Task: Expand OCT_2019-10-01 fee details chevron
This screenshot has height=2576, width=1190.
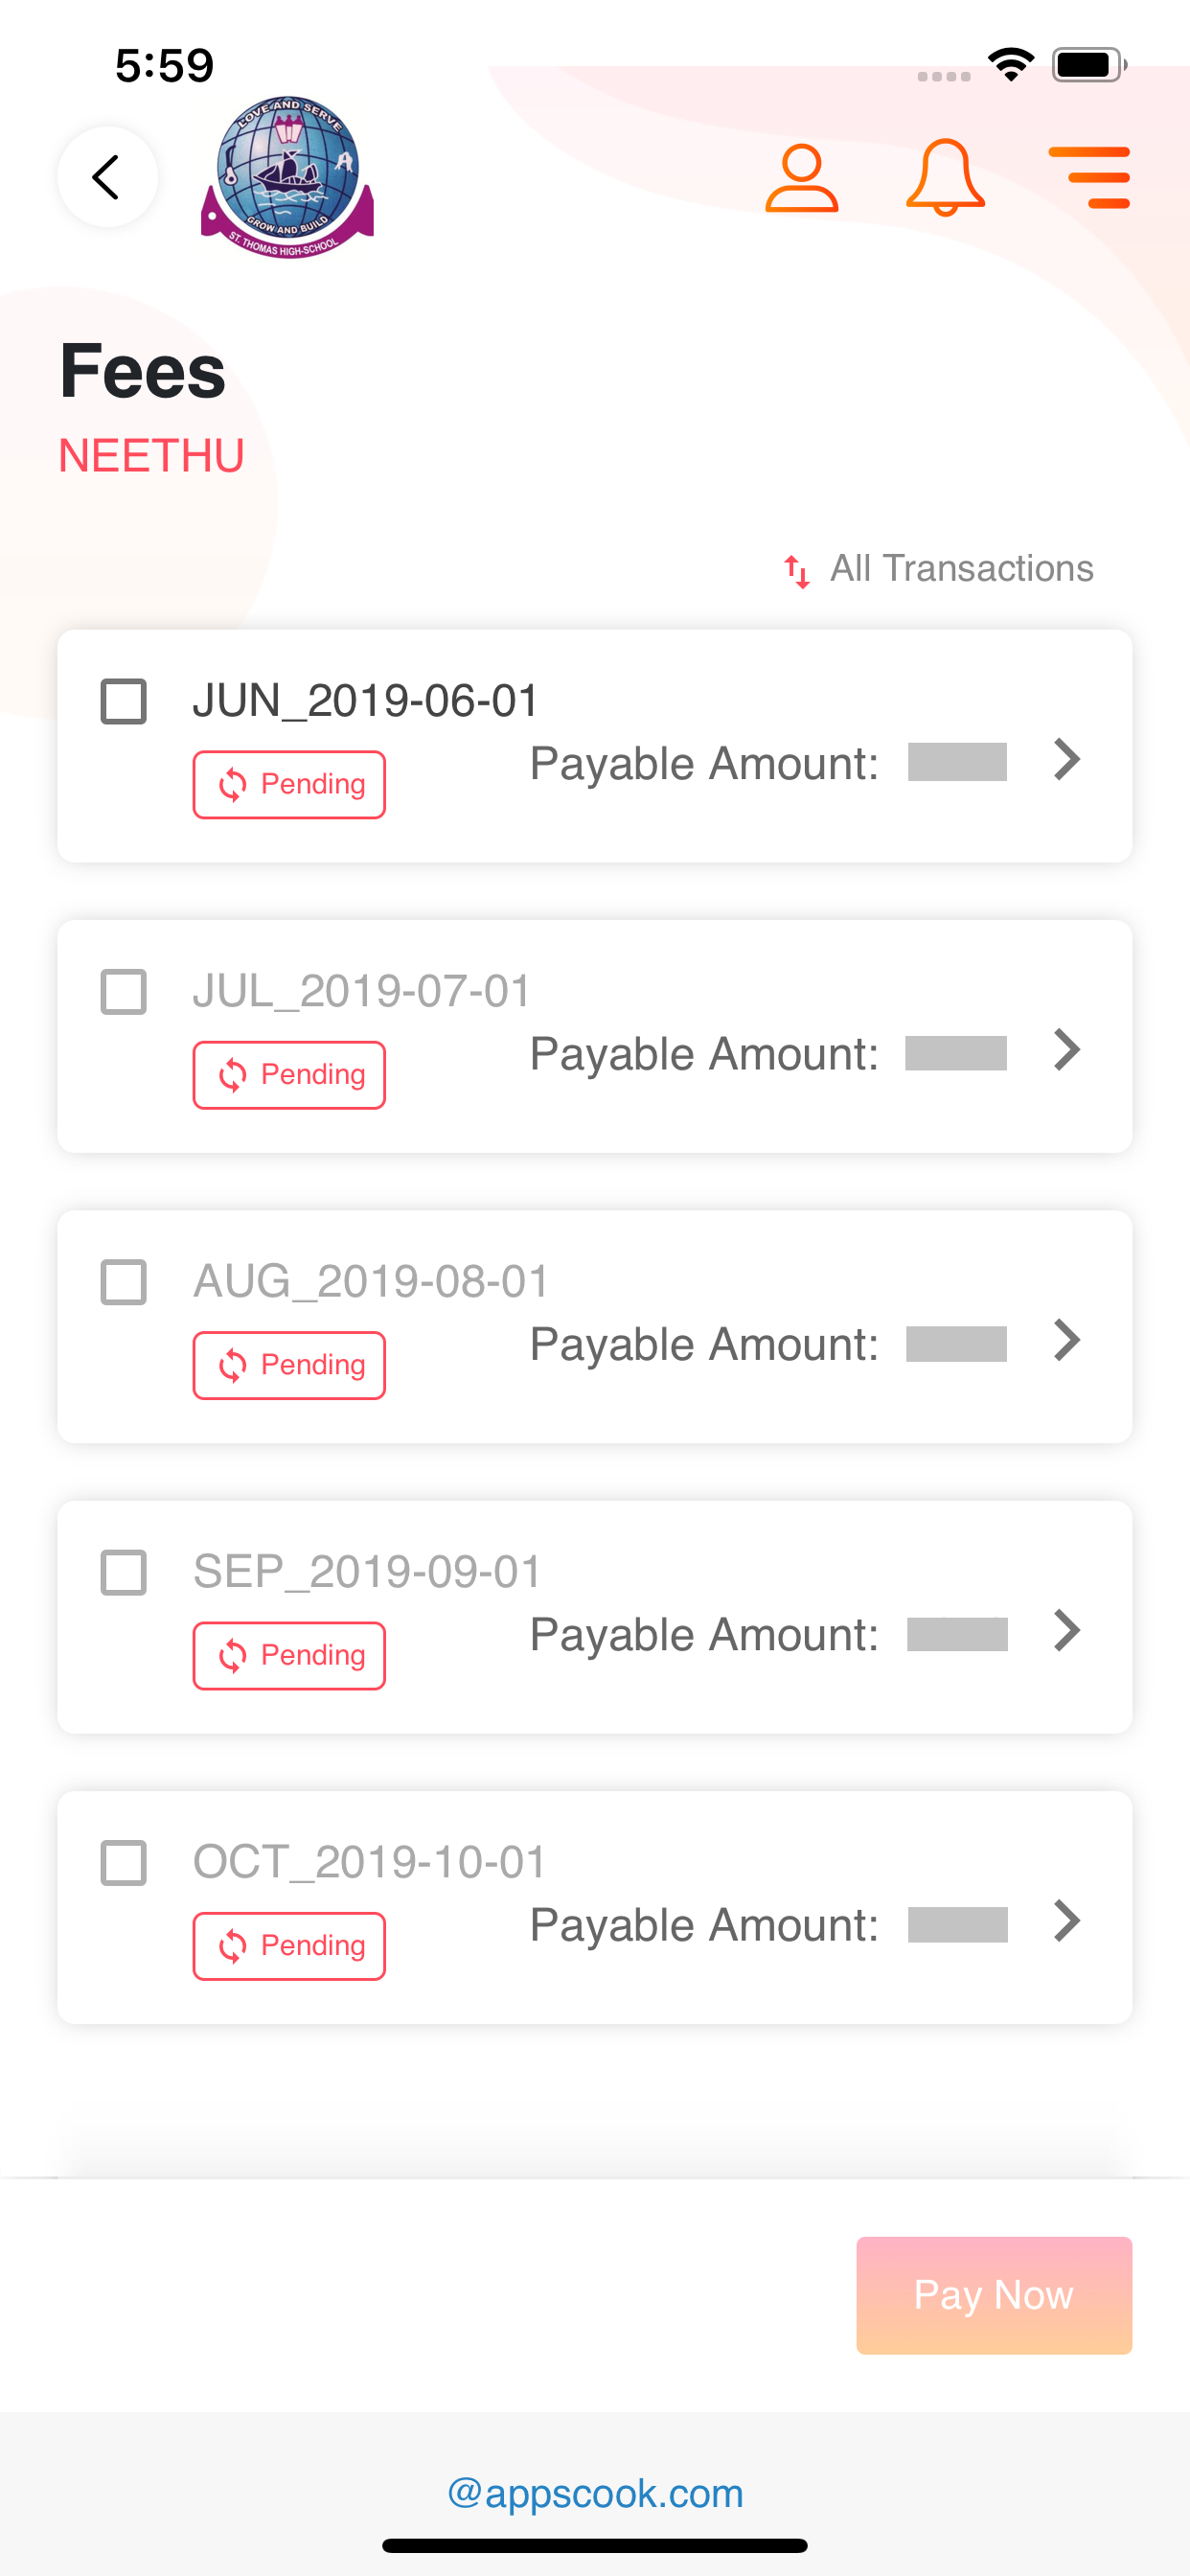Action: point(1067,1921)
